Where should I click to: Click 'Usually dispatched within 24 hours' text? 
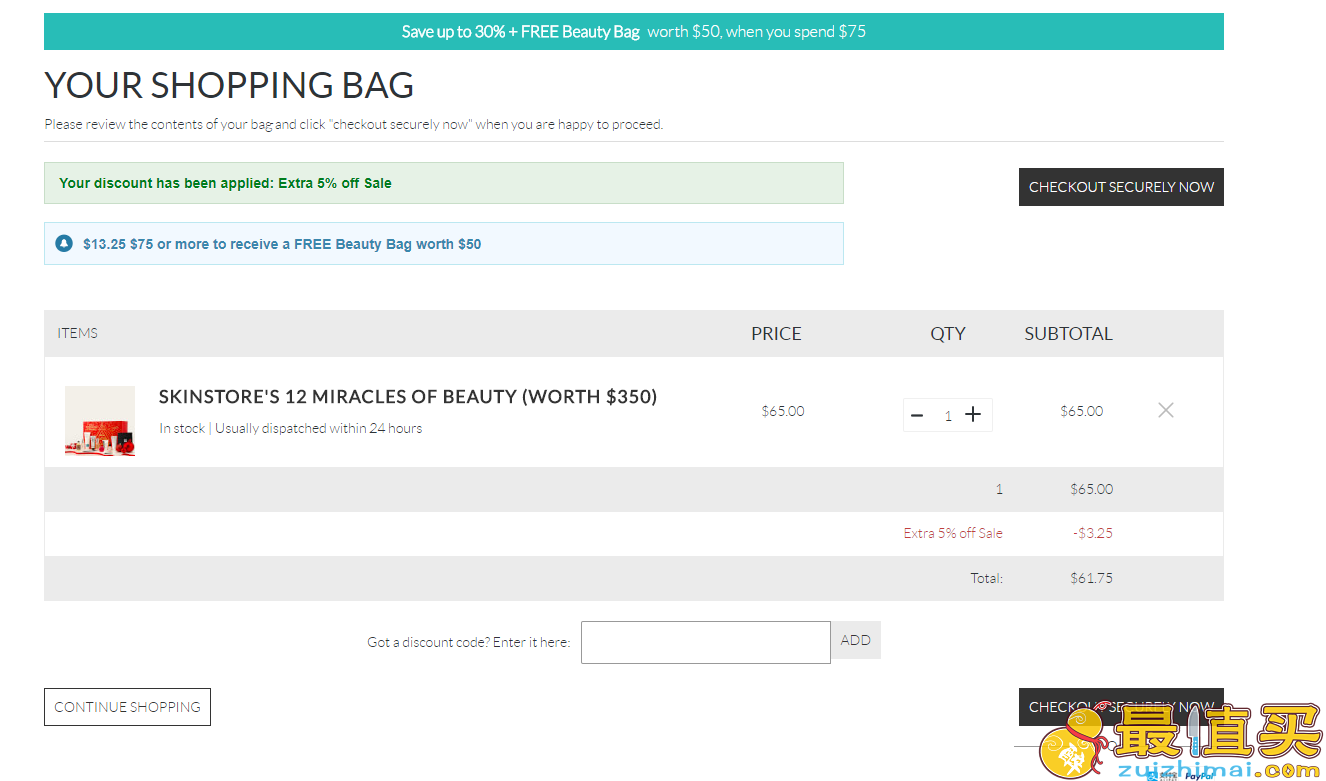319,428
